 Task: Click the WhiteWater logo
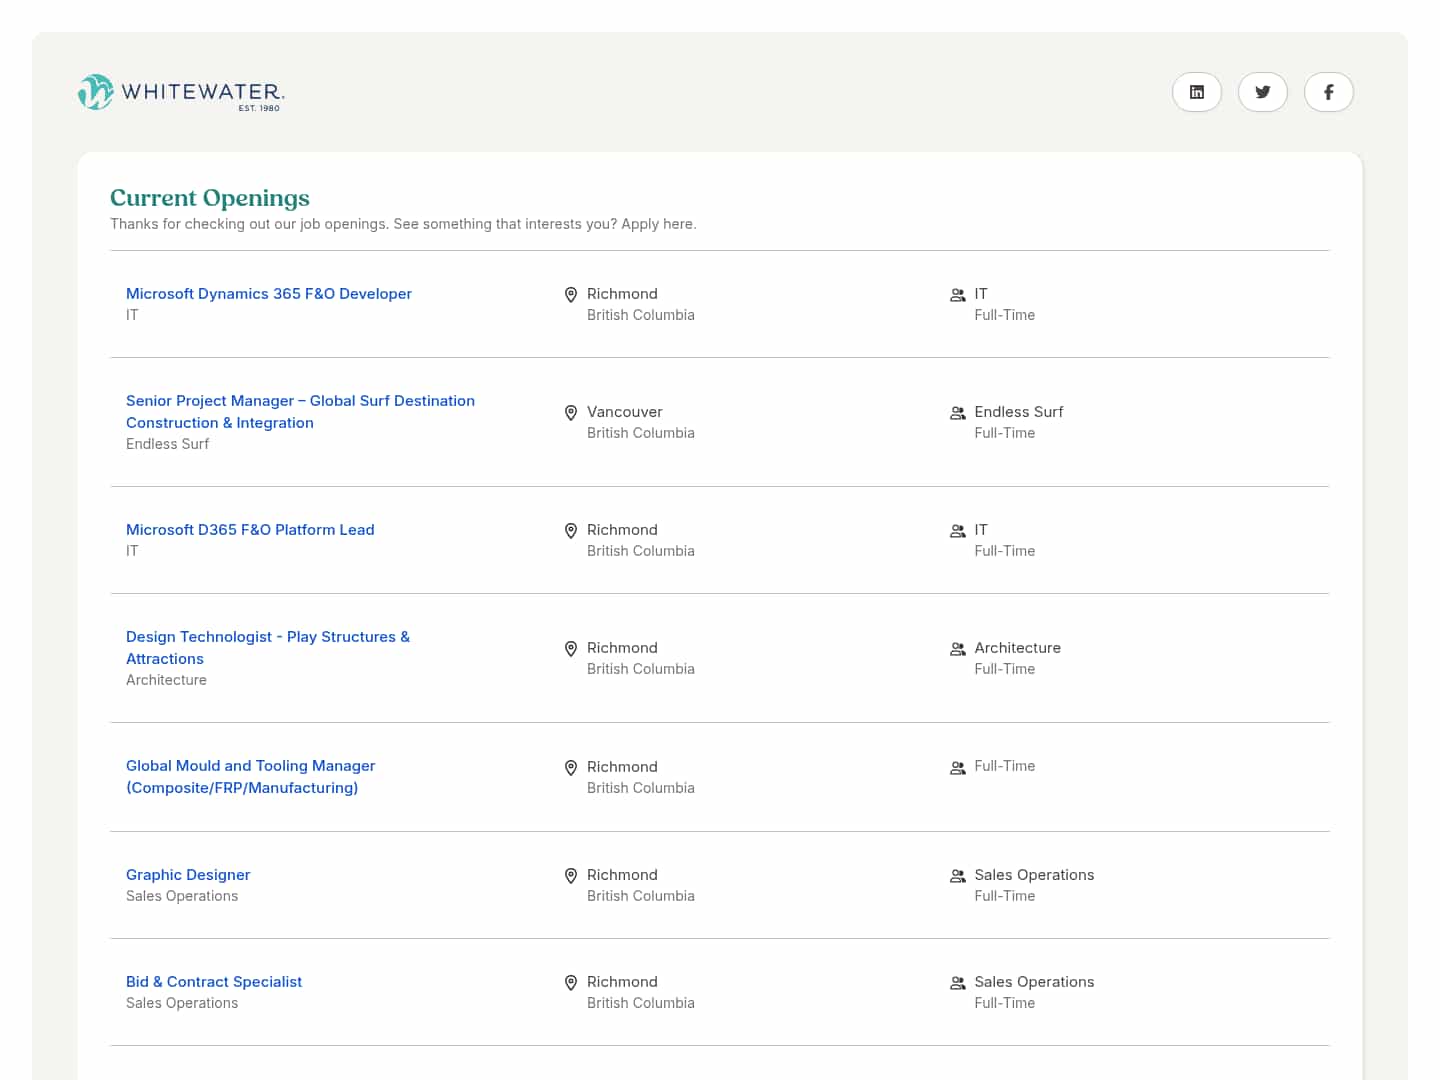[181, 92]
